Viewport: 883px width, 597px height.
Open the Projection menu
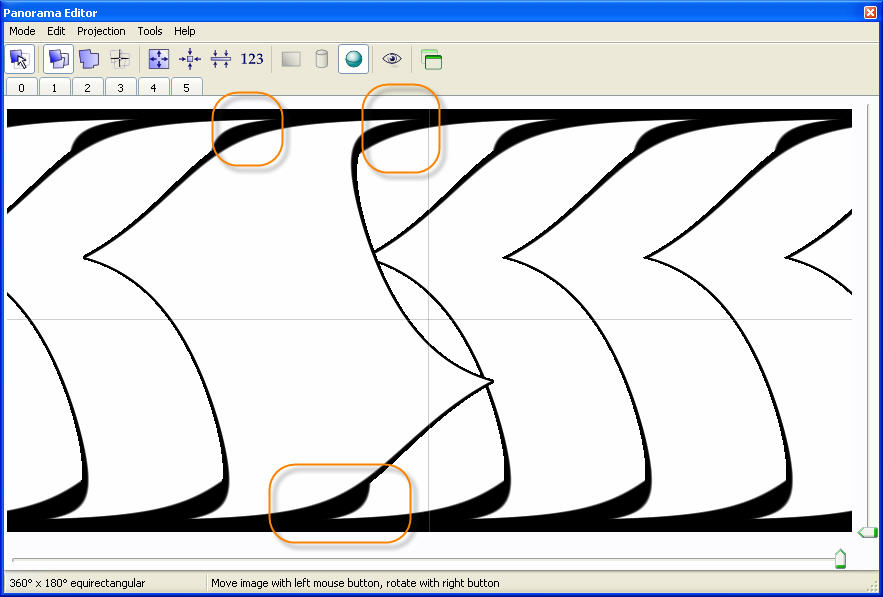[x=101, y=31]
